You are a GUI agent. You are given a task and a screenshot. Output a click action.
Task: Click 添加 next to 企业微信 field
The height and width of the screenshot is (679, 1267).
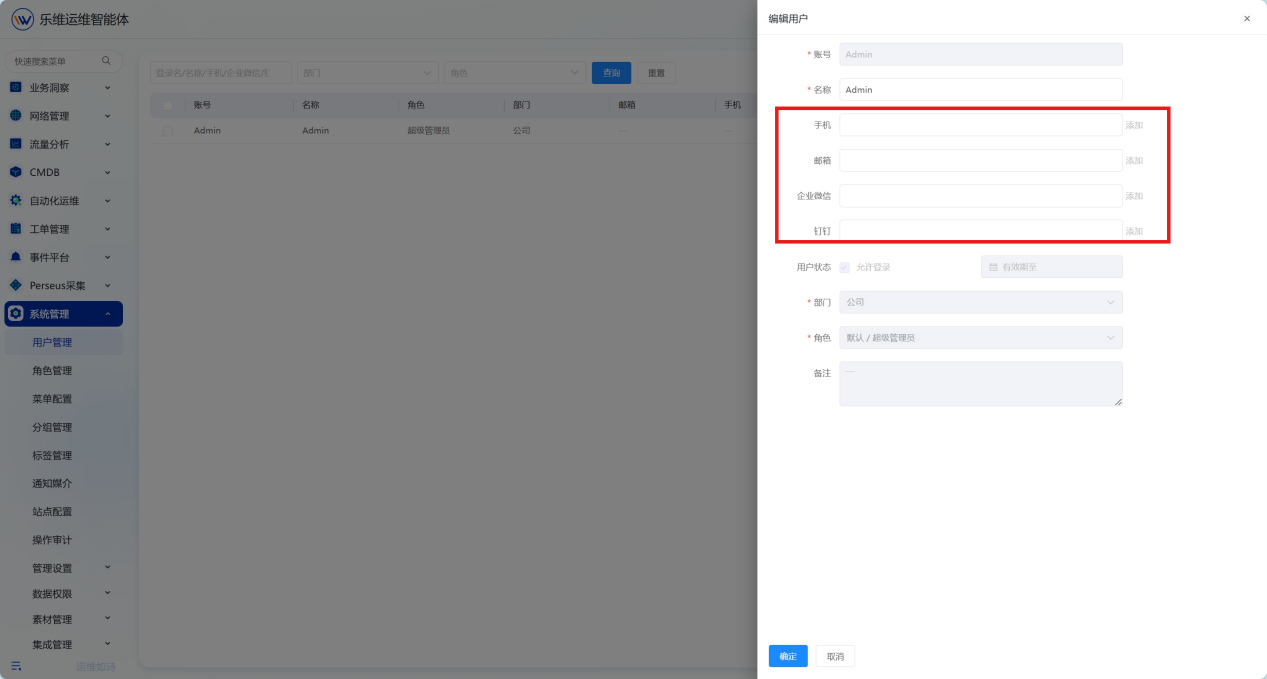(1134, 196)
